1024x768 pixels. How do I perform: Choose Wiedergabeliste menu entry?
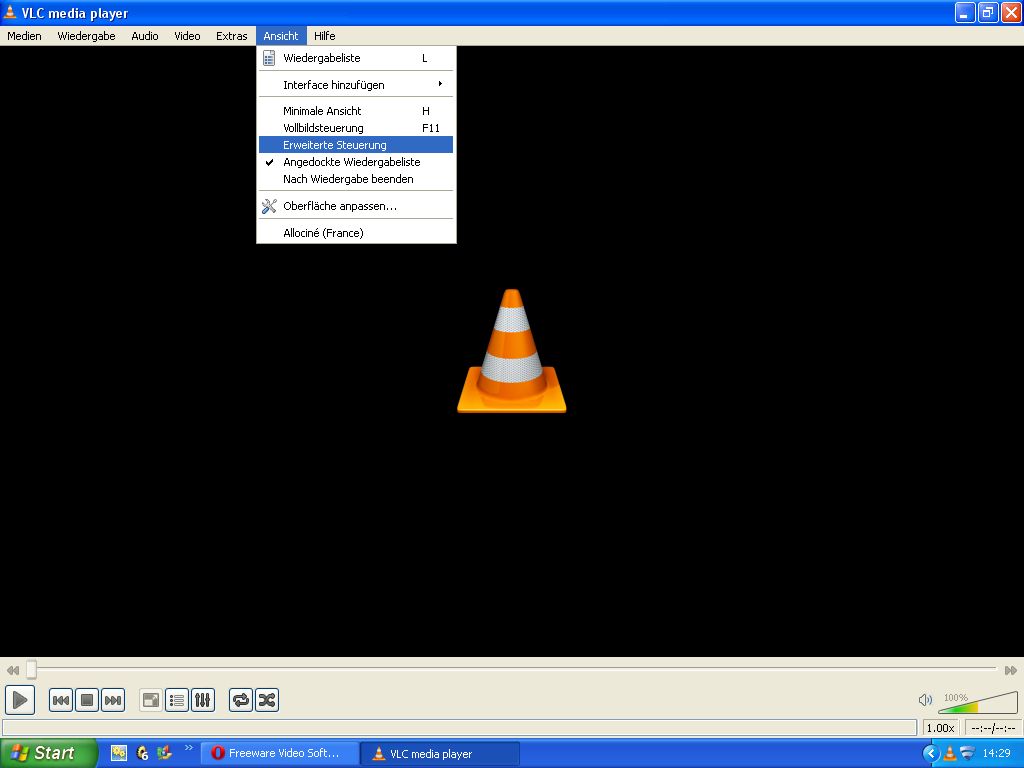(x=356, y=58)
